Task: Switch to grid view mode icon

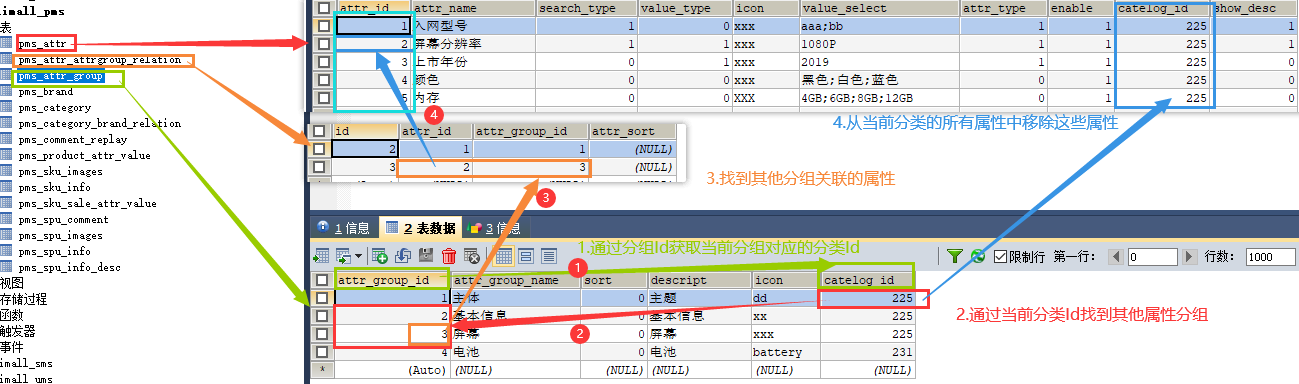Action: pos(503,256)
